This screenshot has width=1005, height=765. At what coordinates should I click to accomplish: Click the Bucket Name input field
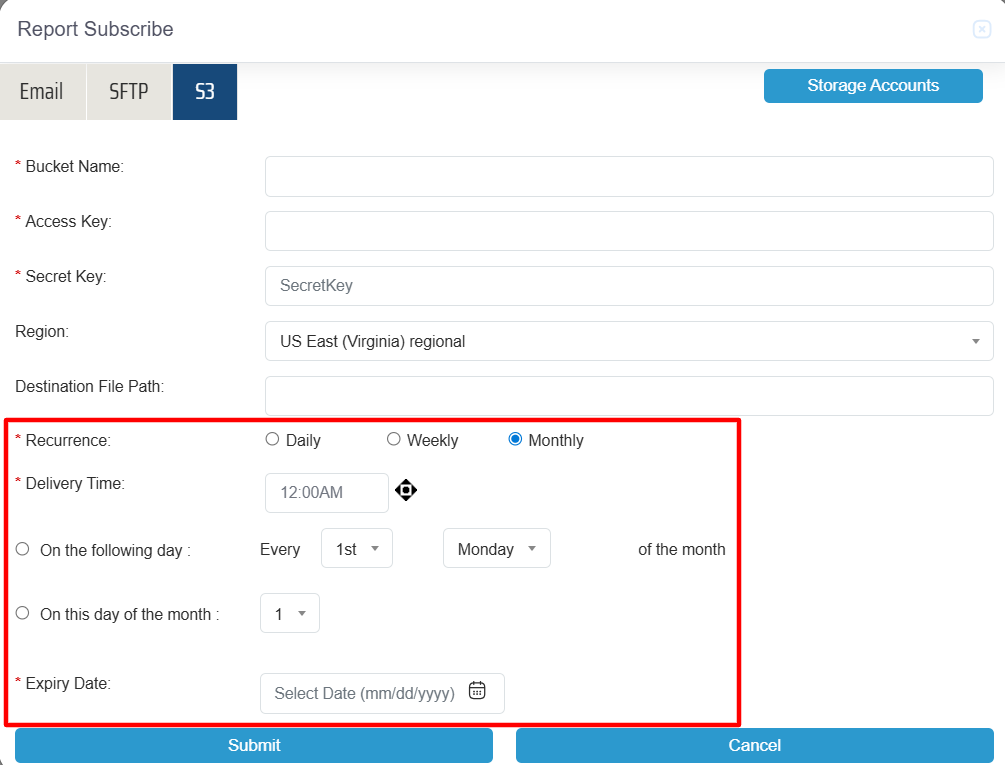[628, 176]
